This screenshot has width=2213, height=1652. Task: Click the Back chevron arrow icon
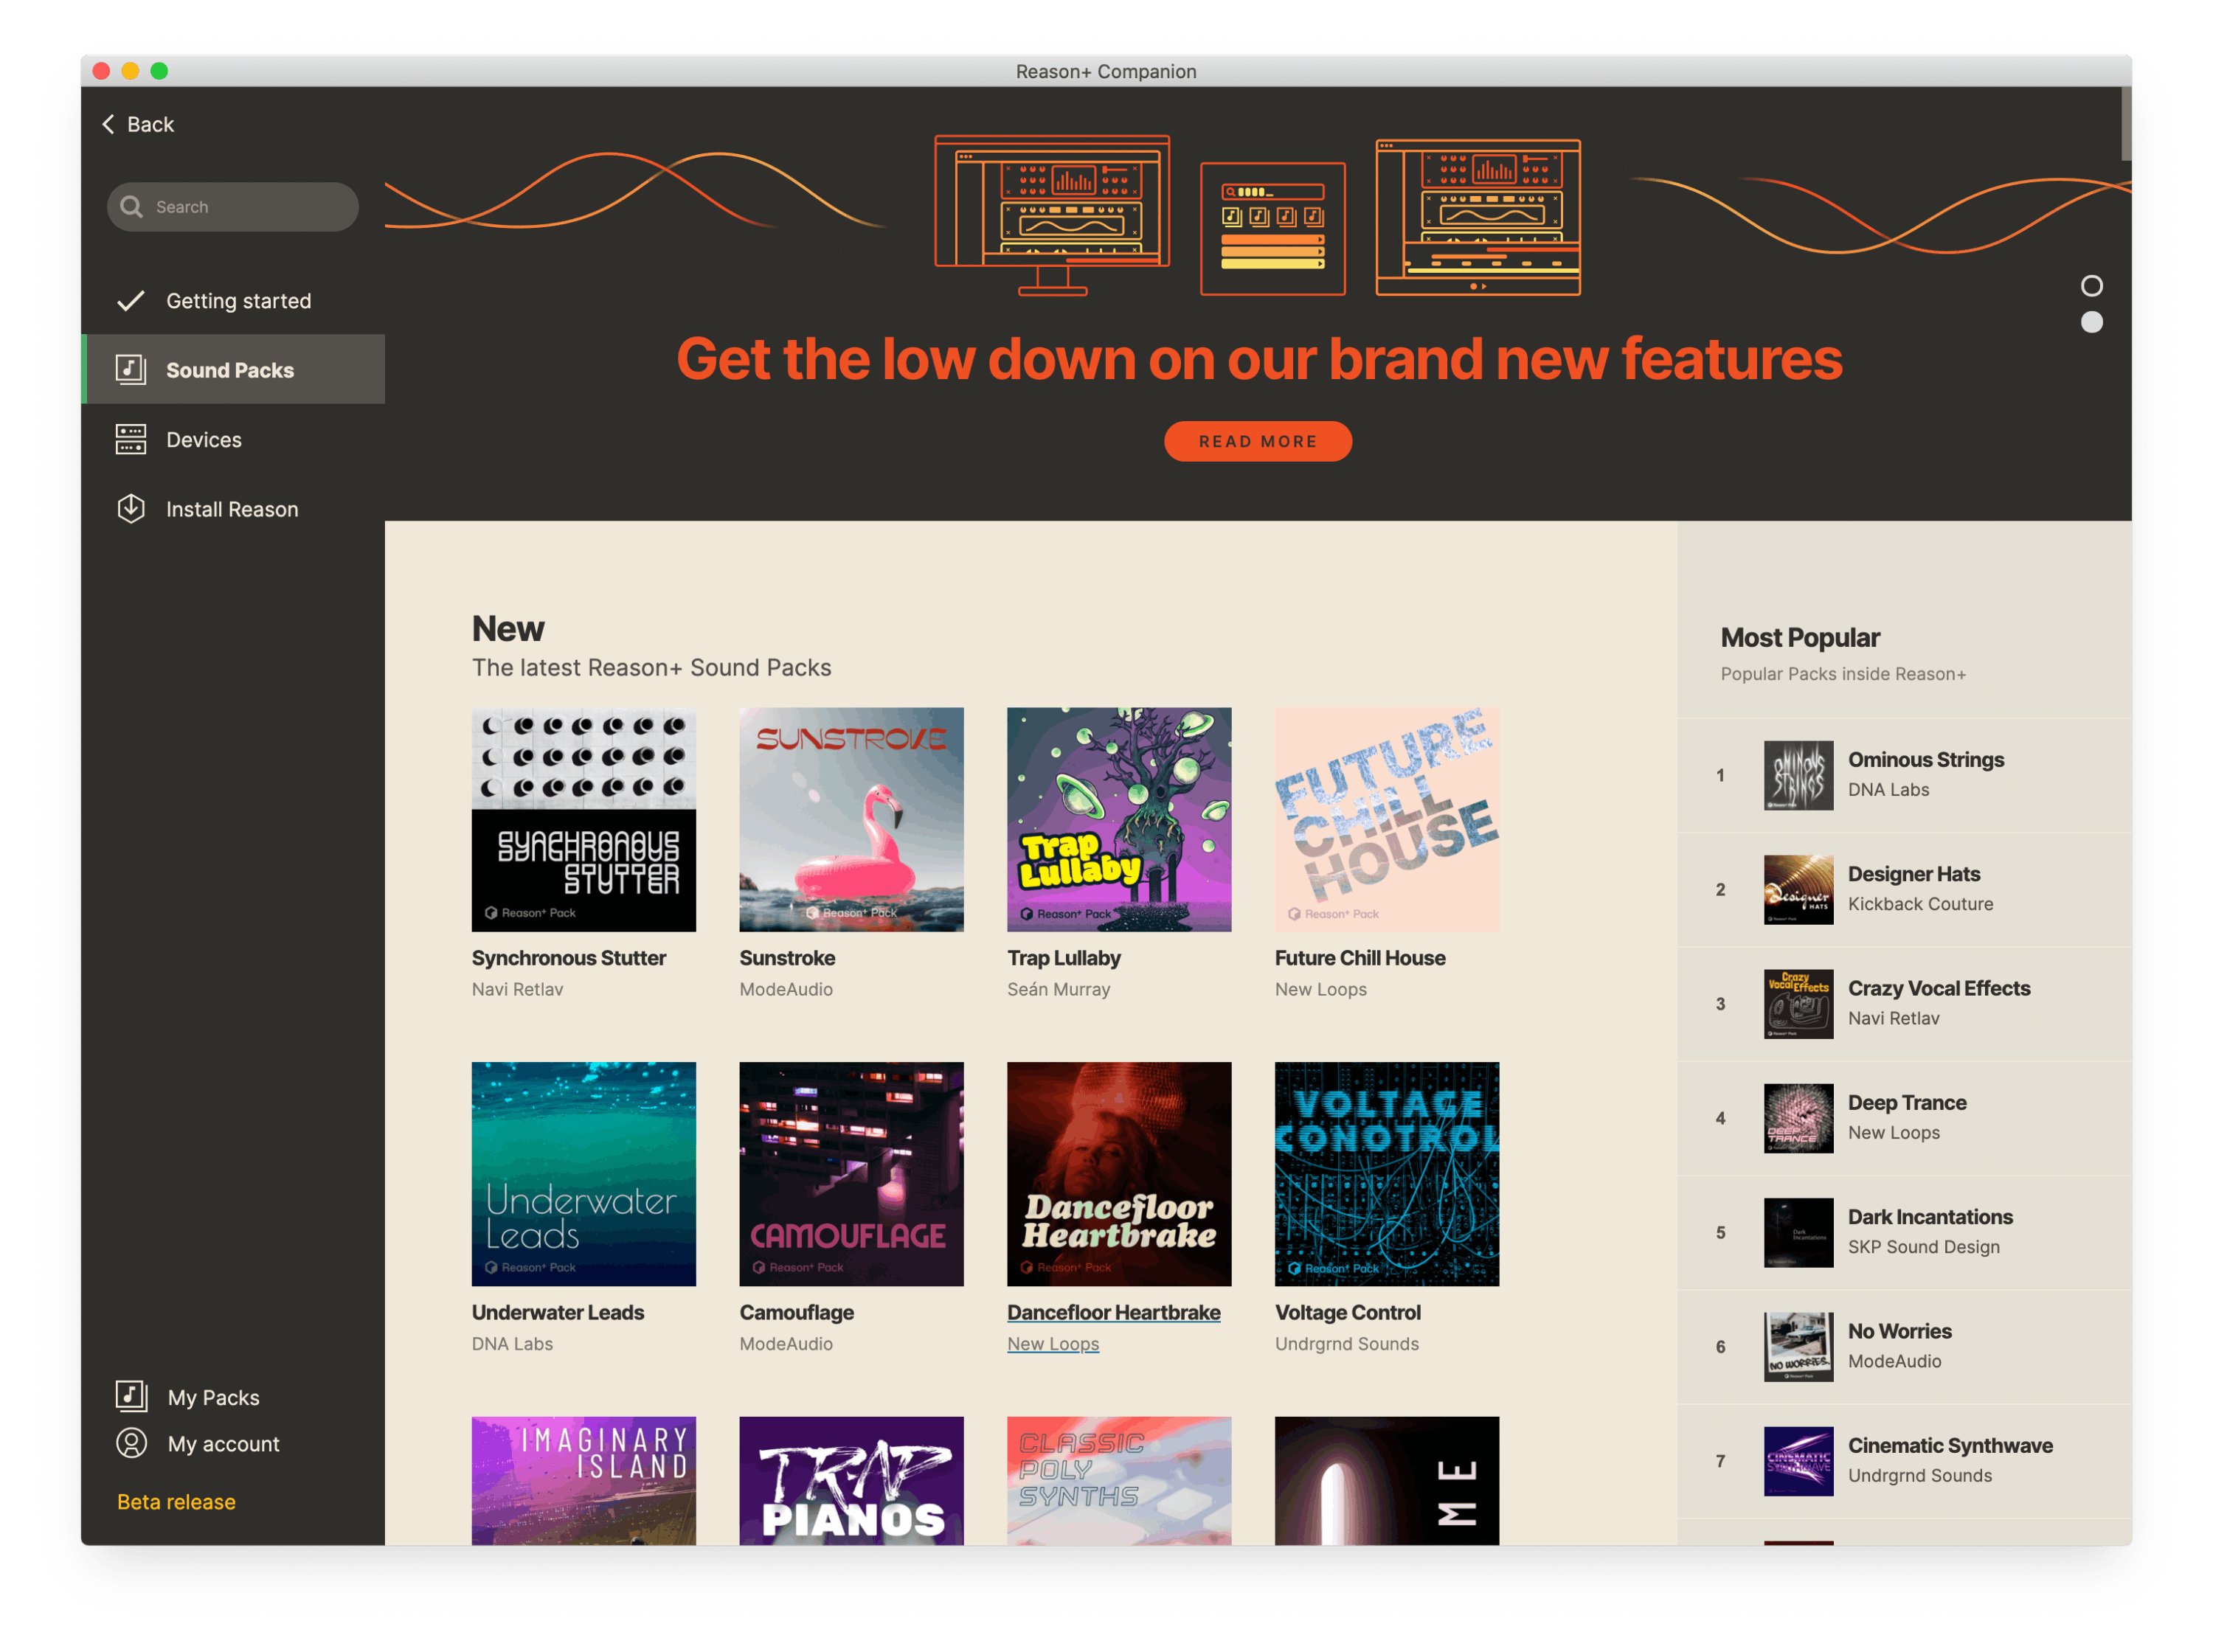click(x=108, y=124)
